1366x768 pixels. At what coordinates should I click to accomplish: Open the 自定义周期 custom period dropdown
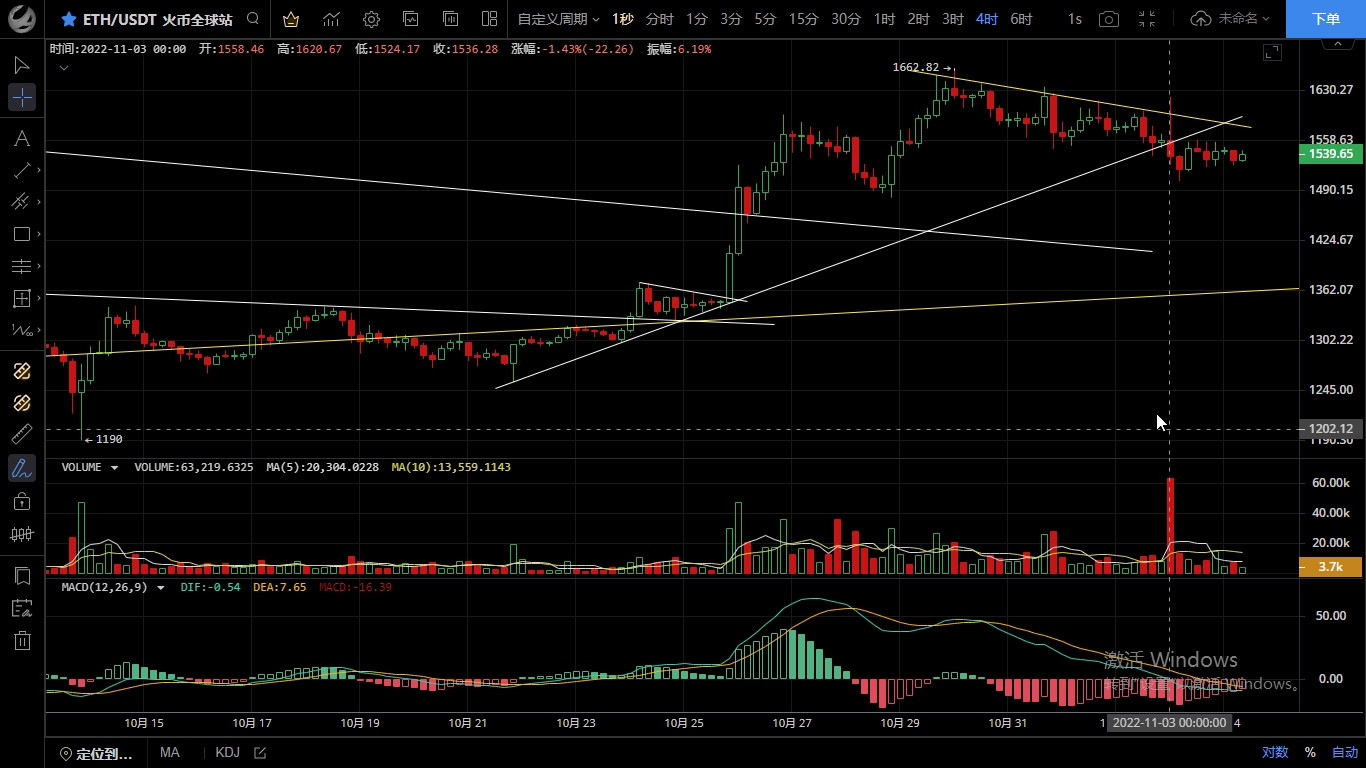(x=558, y=19)
